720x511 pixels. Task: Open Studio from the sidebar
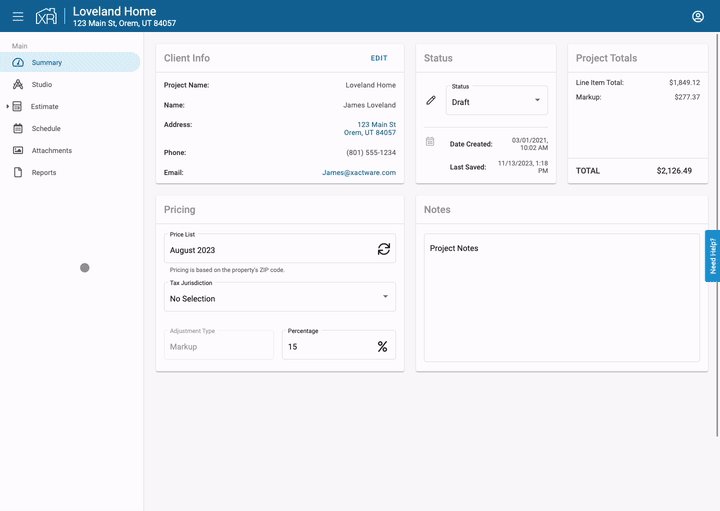pyautogui.click(x=42, y=84)
